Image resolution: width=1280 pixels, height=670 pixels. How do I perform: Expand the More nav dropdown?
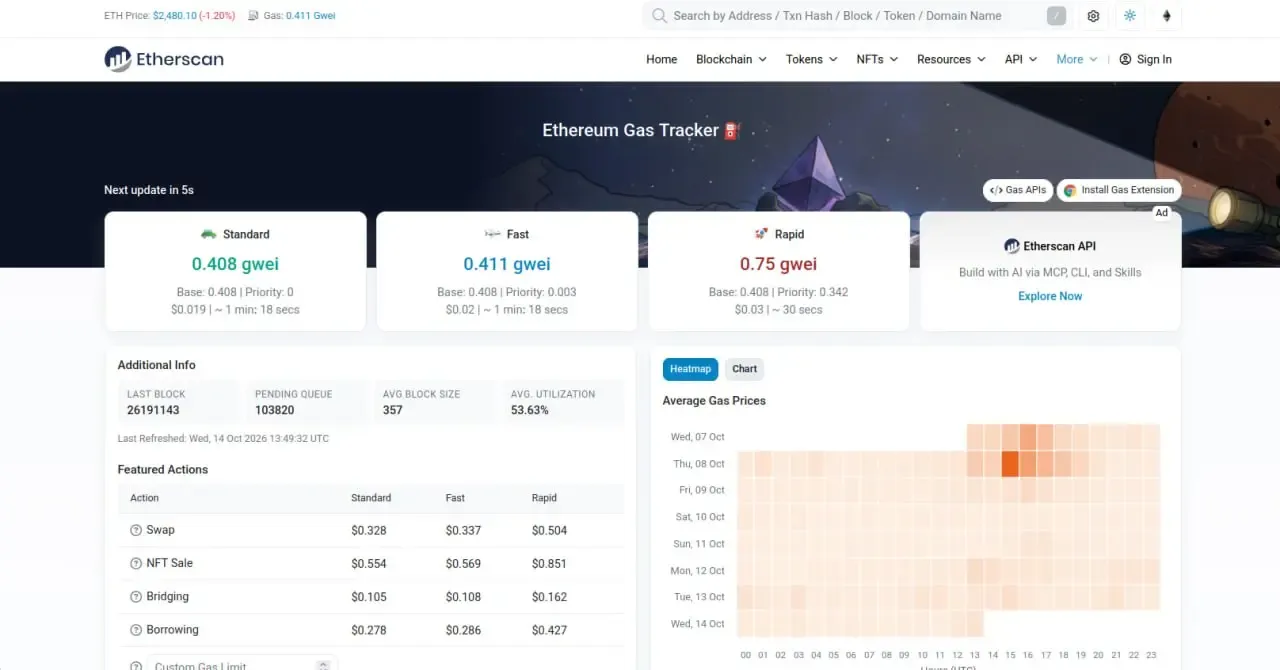(x=1077, y=59)
